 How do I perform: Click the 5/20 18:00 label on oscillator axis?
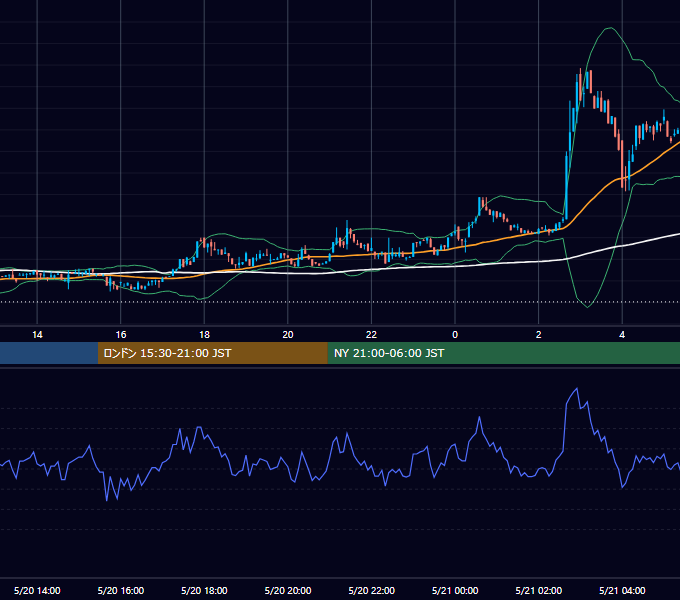click(204, 590)
